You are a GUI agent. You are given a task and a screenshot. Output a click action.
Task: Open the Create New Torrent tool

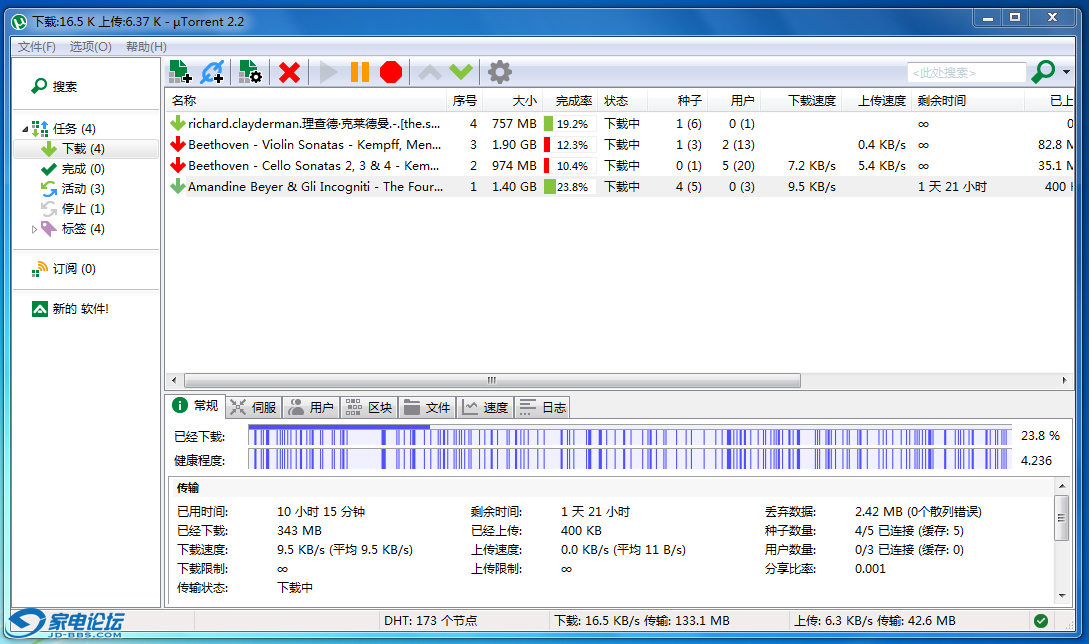(250, 72)
